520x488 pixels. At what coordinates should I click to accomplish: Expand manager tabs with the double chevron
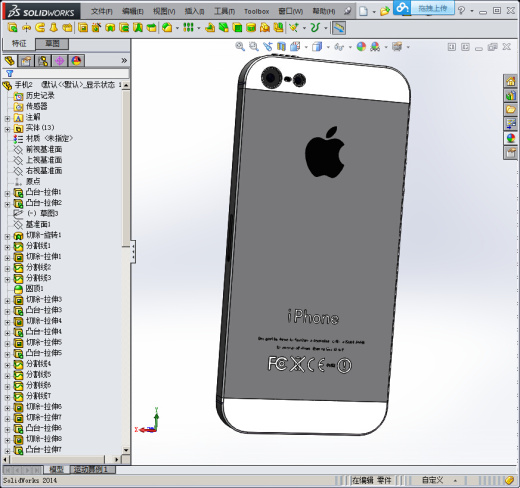[x=124, y=60]
